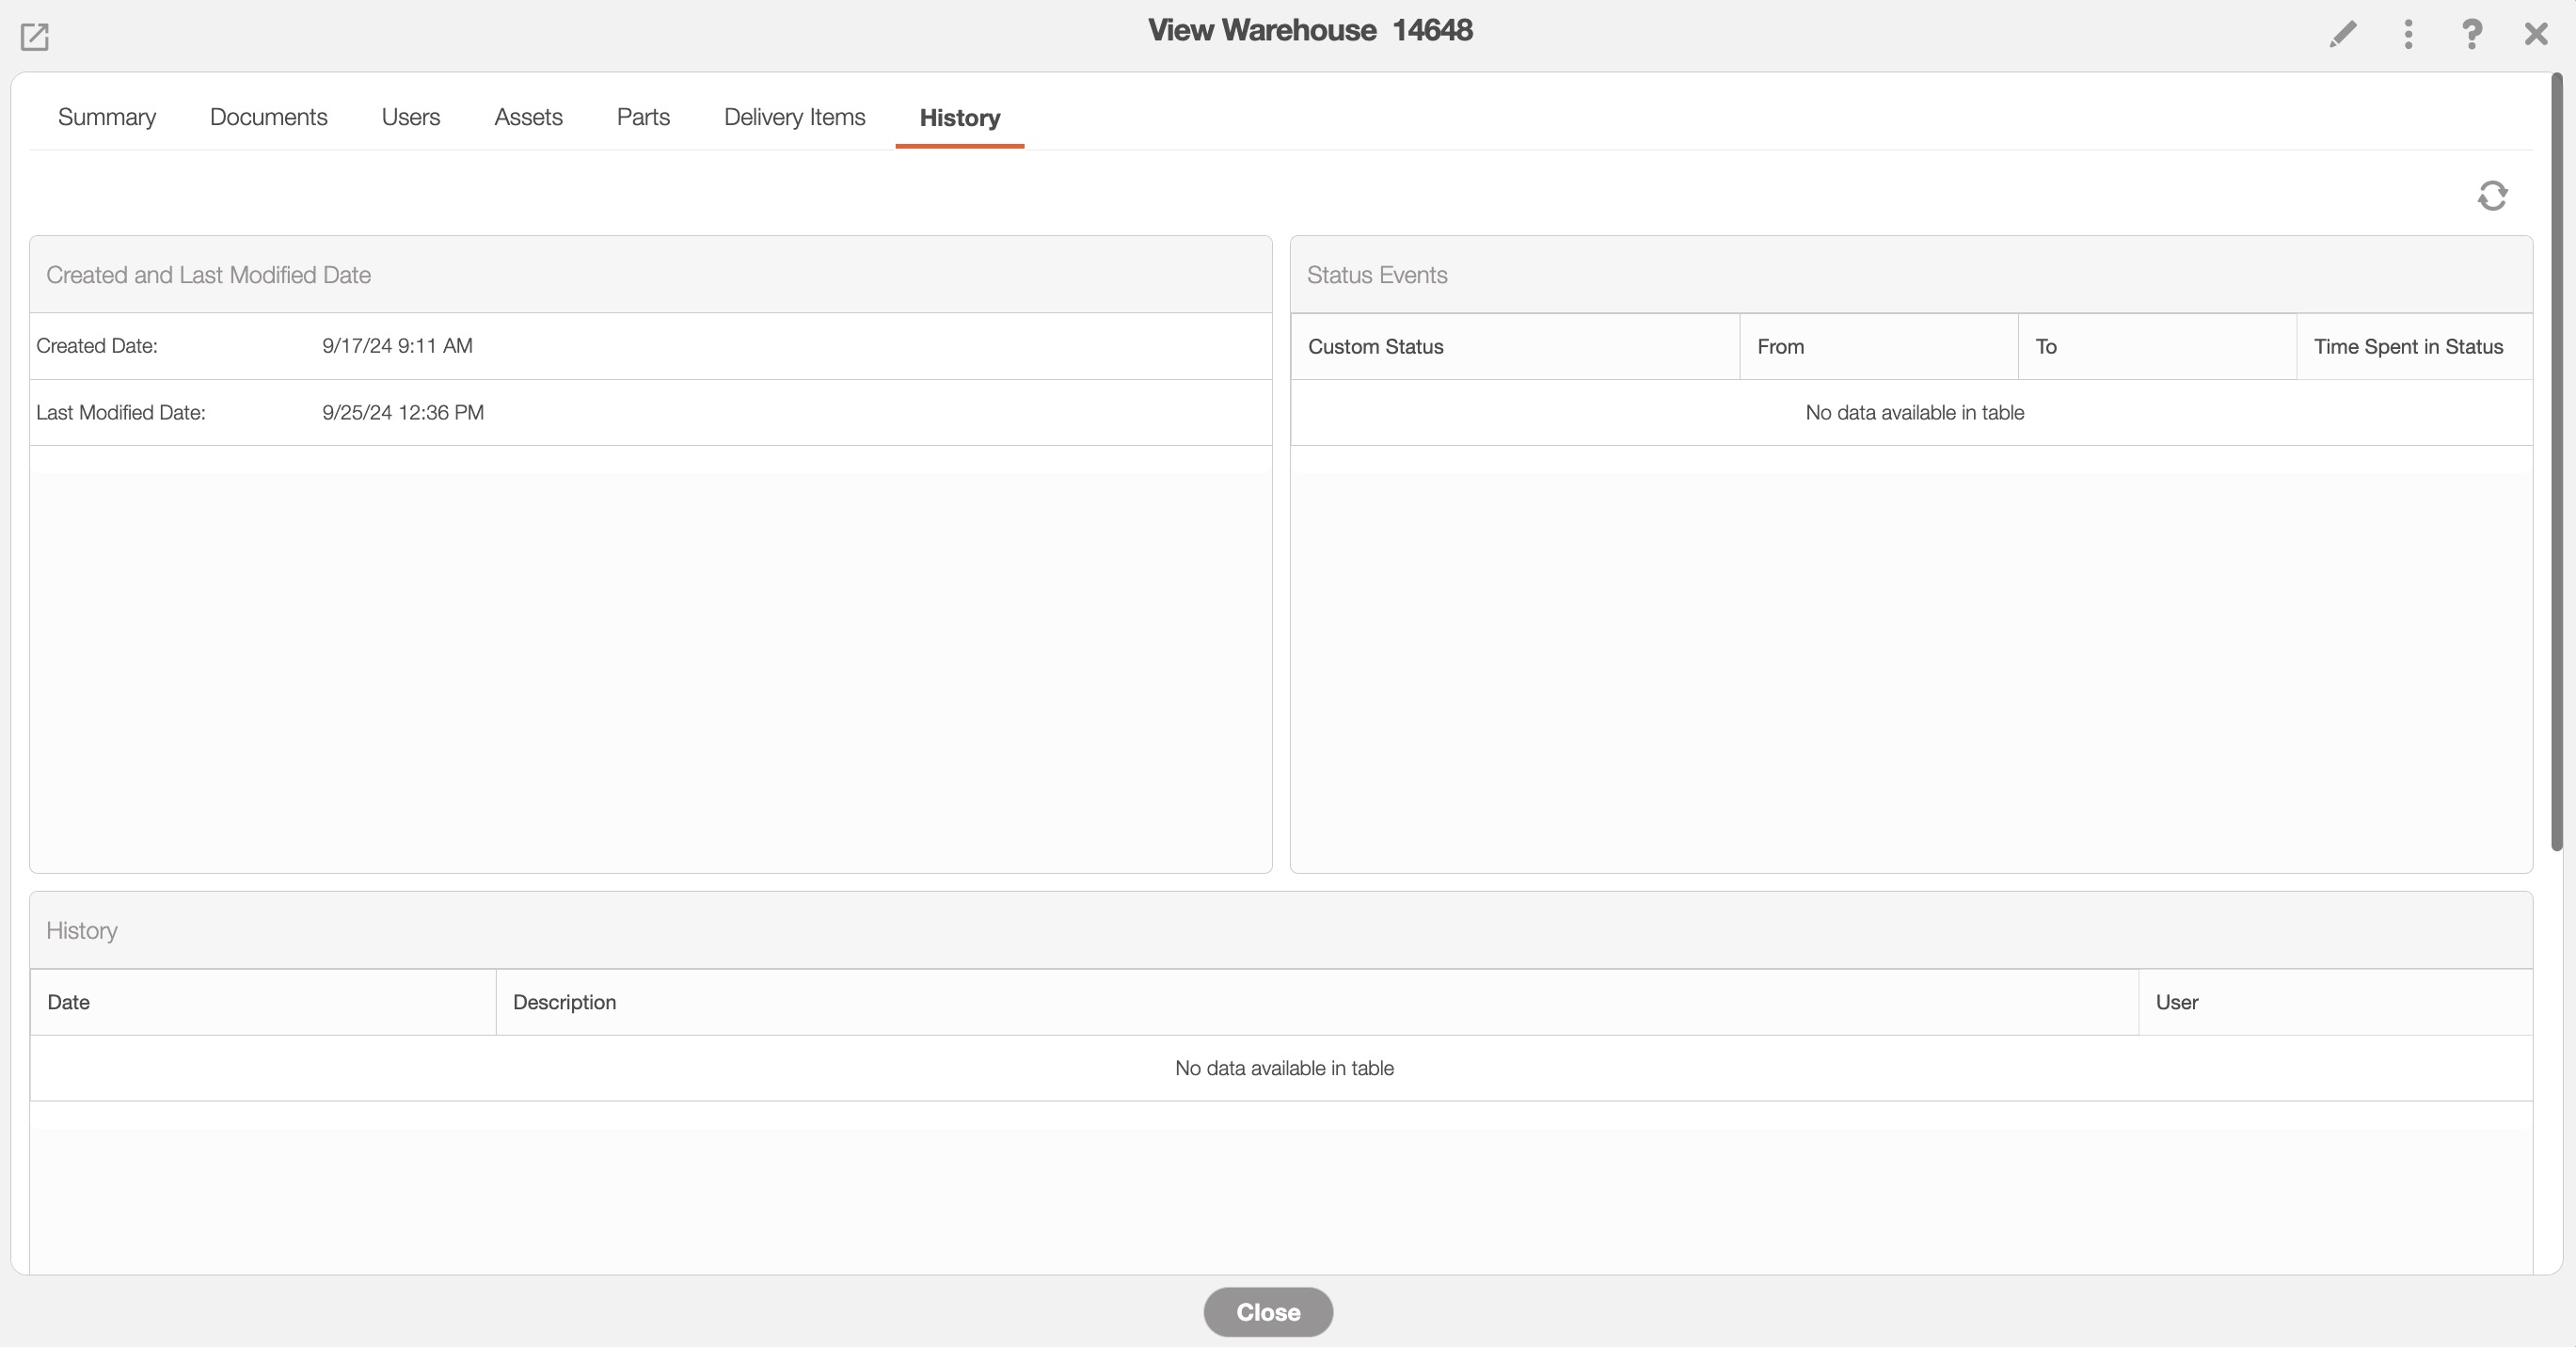Select the Assets tab
The height and width of the screenshot is (1347, 2576).
(528, 117)
